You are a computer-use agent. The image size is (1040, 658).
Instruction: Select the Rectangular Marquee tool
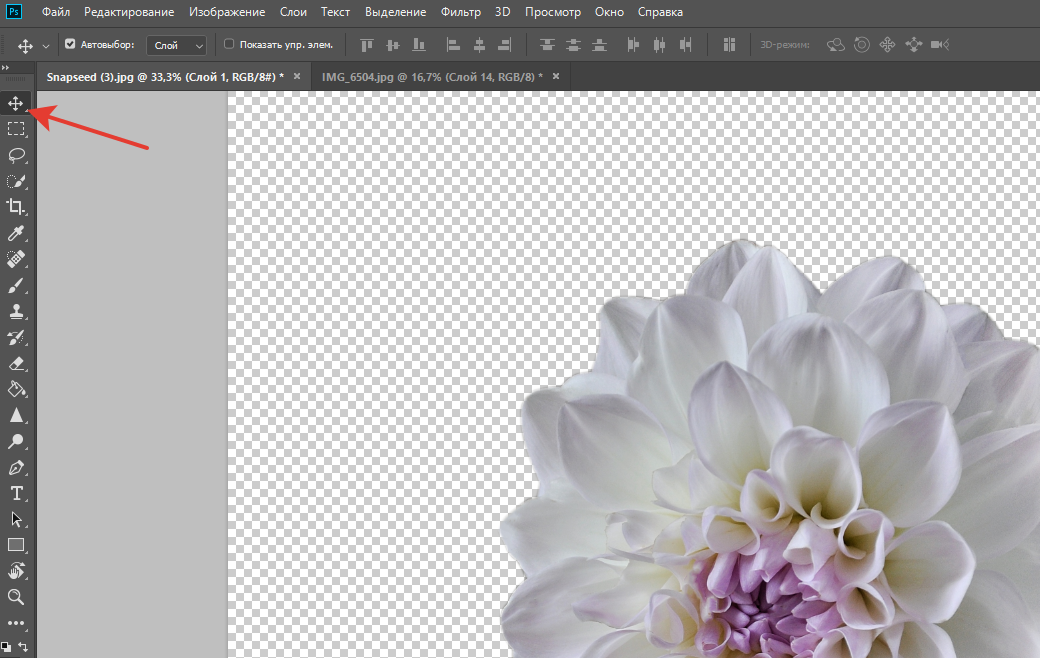[x=16, y=129]
